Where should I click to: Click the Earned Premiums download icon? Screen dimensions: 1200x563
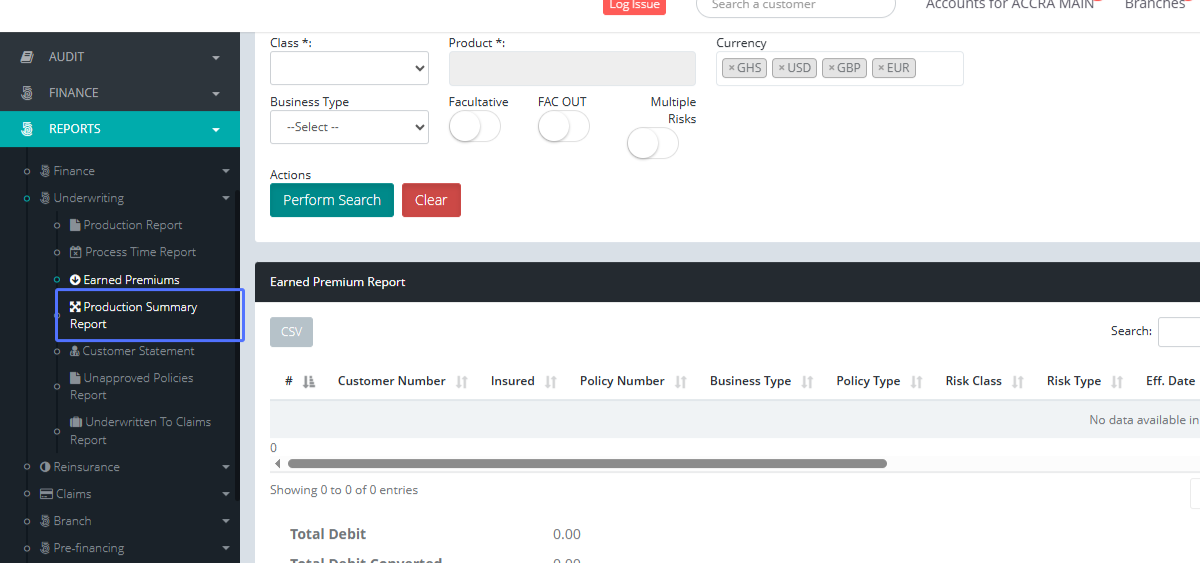point(75,280)
